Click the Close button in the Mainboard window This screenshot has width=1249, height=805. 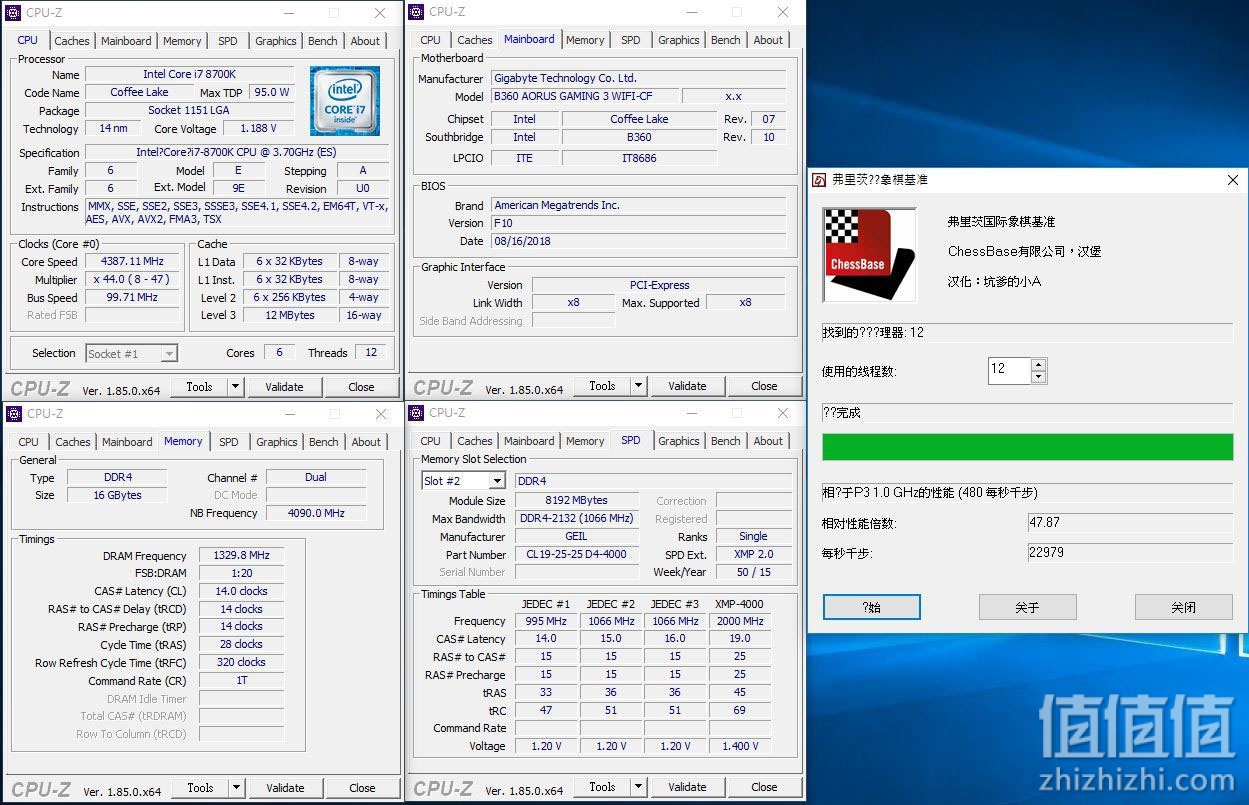click(x=765, y=386)
